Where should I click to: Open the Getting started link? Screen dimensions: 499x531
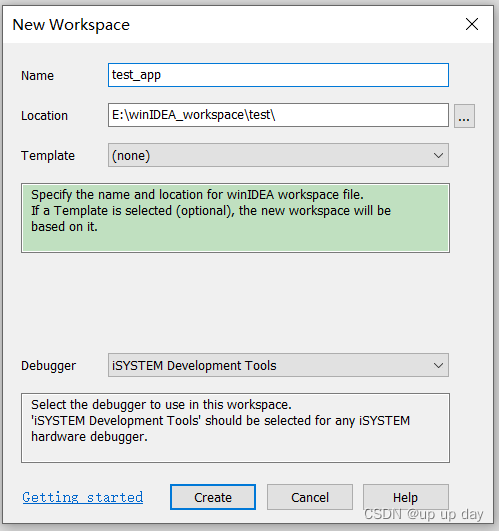pos(83,497)
